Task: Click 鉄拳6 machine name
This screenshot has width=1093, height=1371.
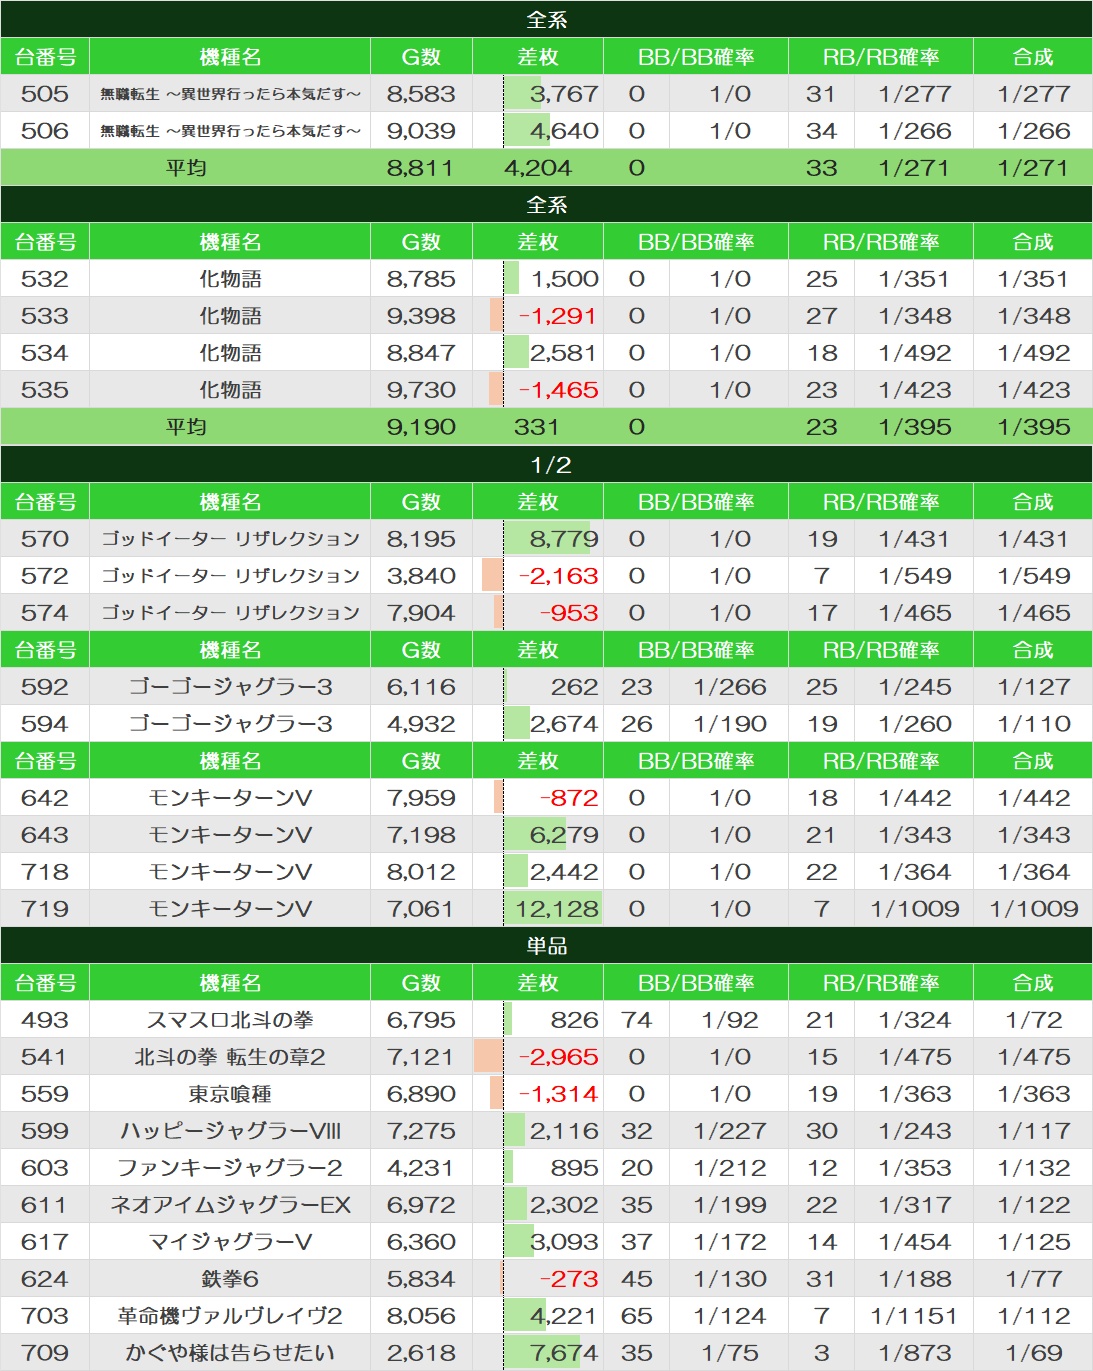Action: tap(230, 1279)
